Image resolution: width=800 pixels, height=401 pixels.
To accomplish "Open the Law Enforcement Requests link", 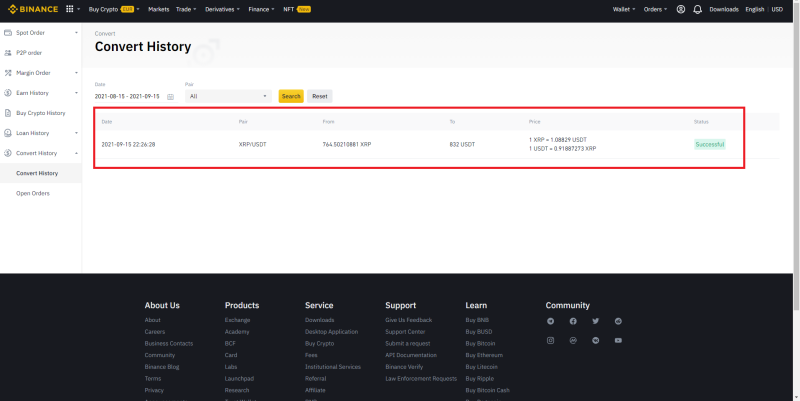I will [421, 379].
